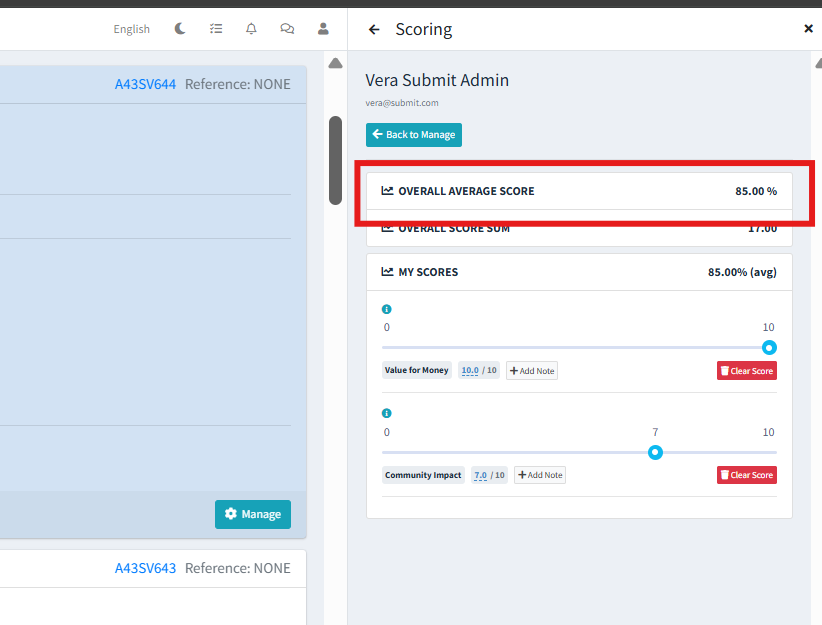The image size is (822, 625).
Task: Select the English language option
Action: click(x=131, y=29)
